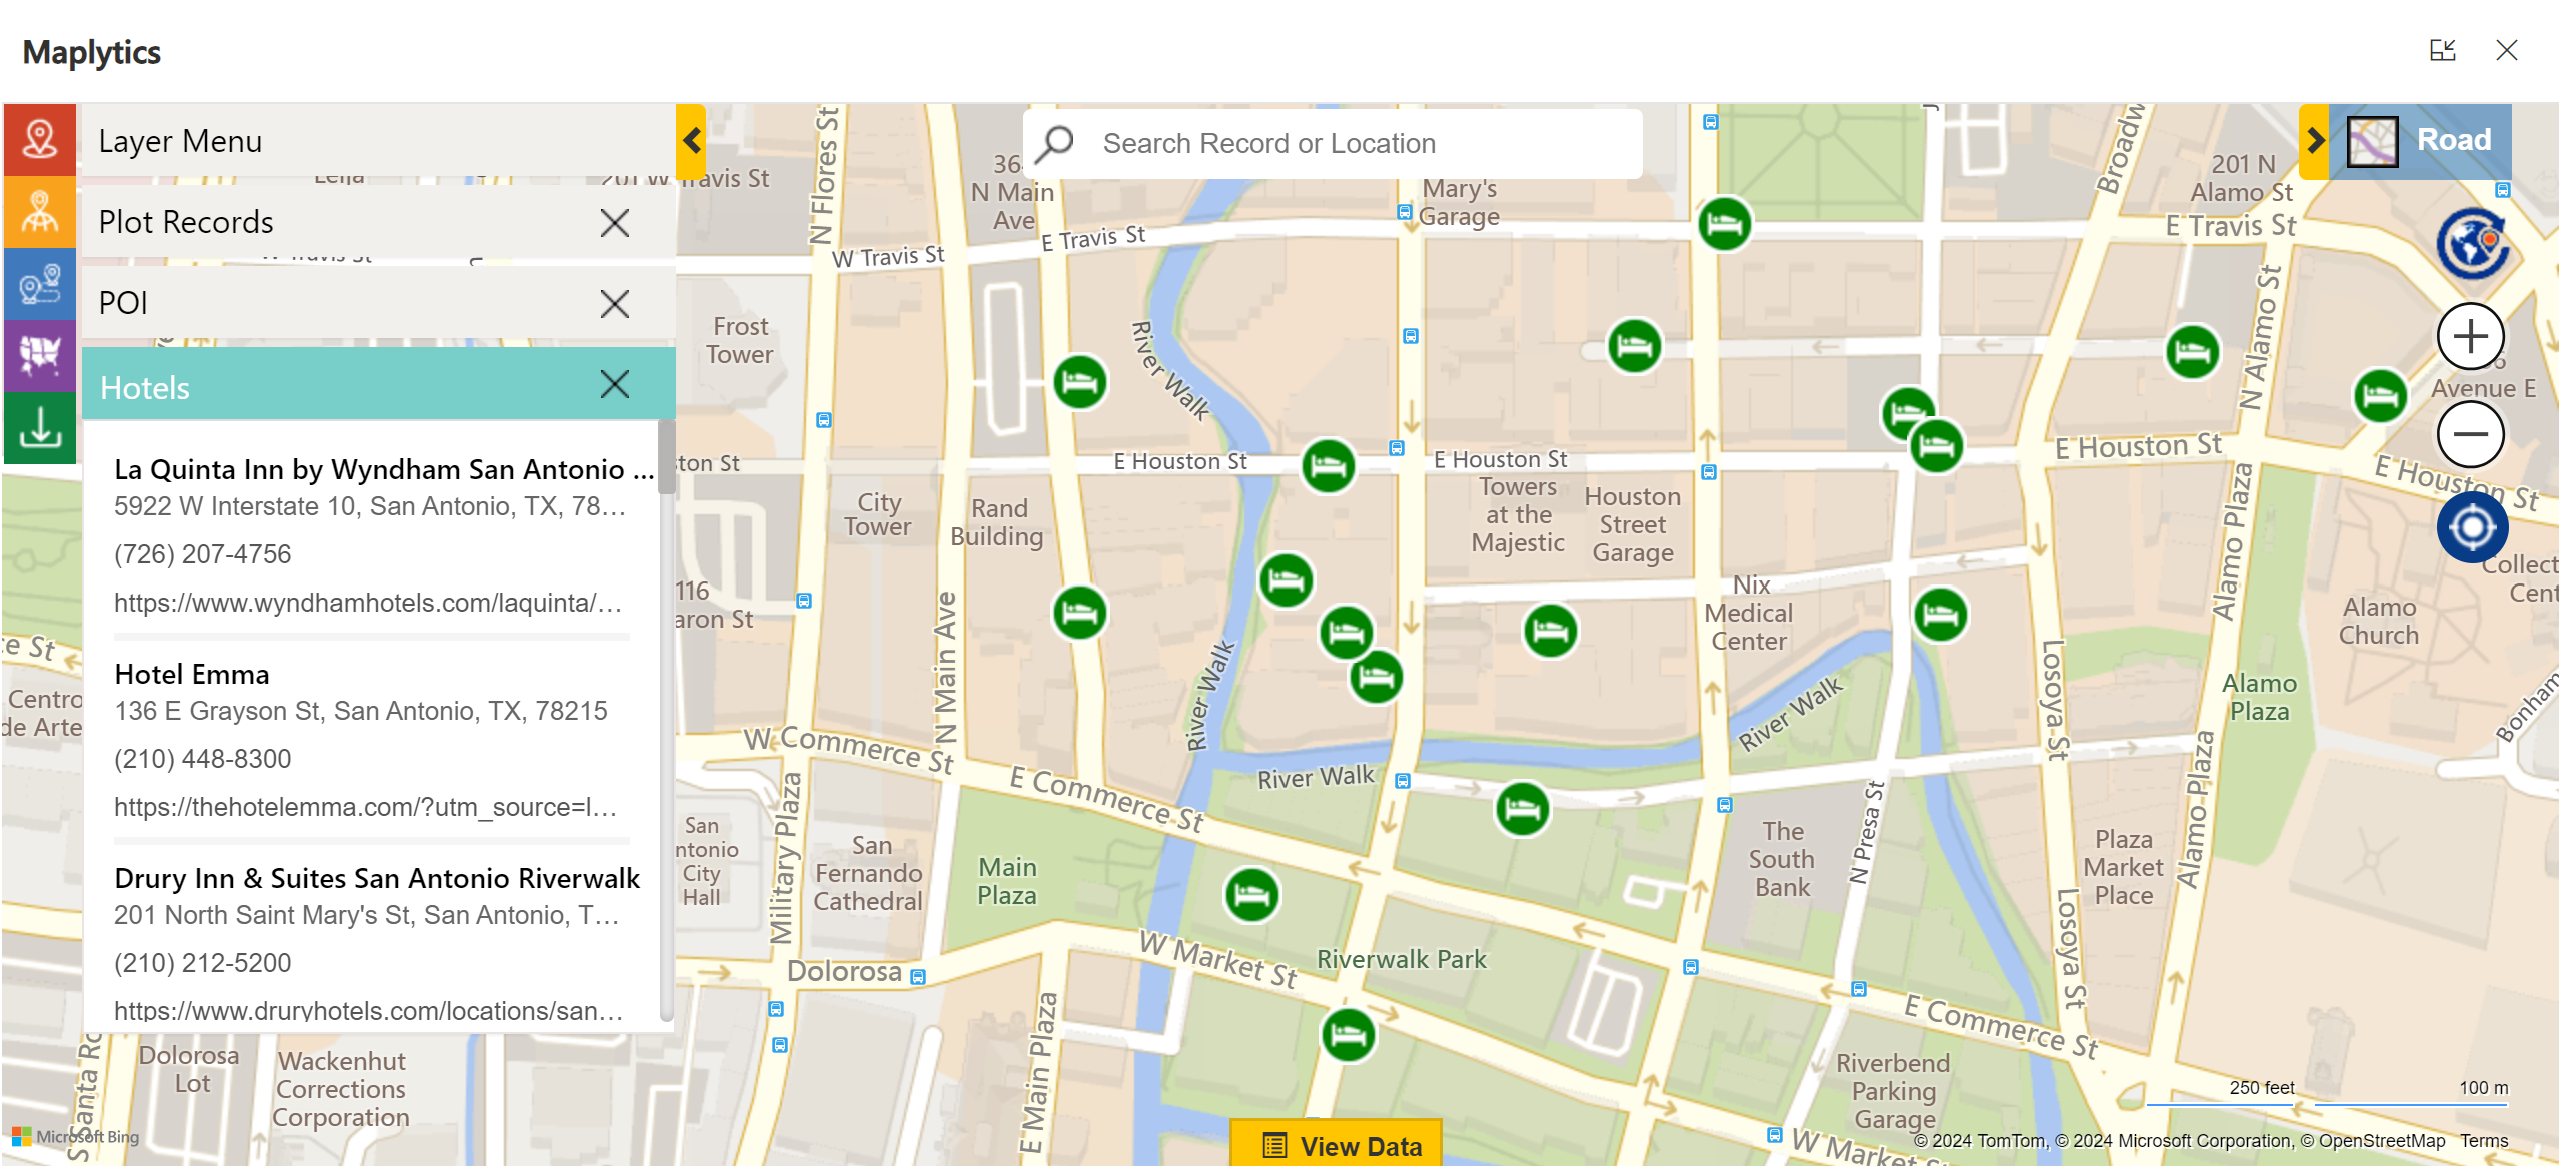
Task: Zoom in with the plus button
Action: coord(2469,336)
